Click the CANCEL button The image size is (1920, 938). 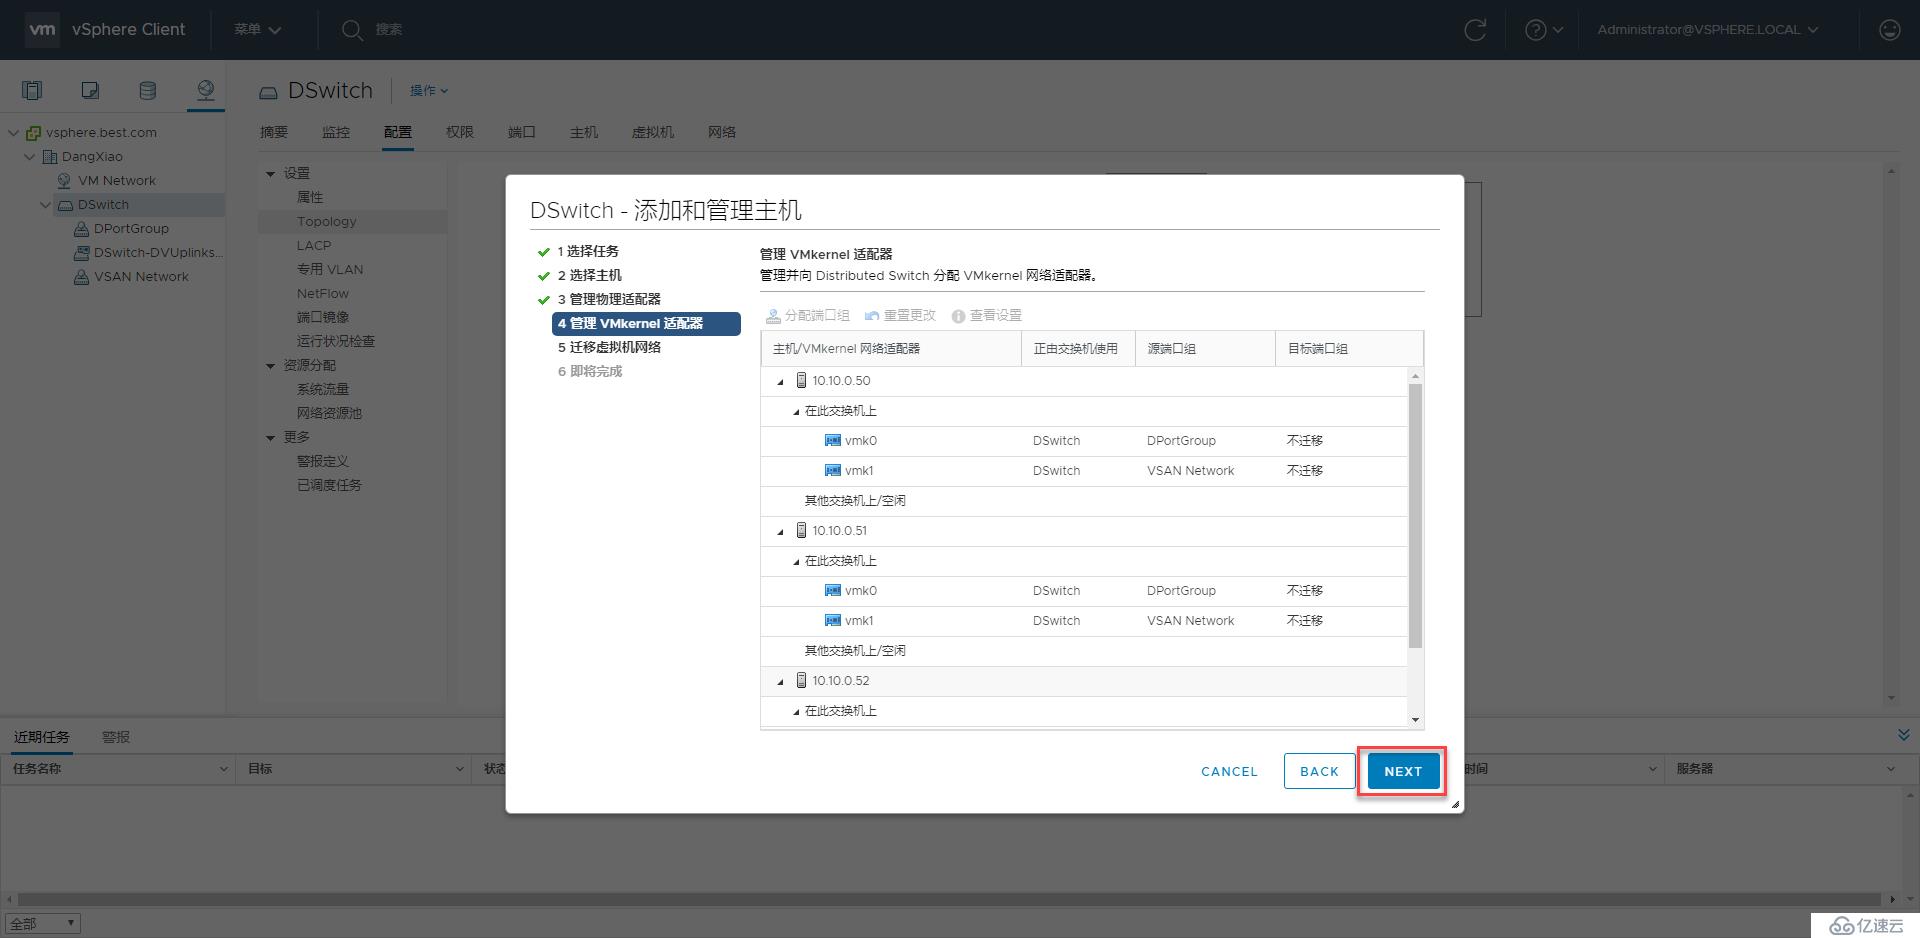click(1229, 771)
